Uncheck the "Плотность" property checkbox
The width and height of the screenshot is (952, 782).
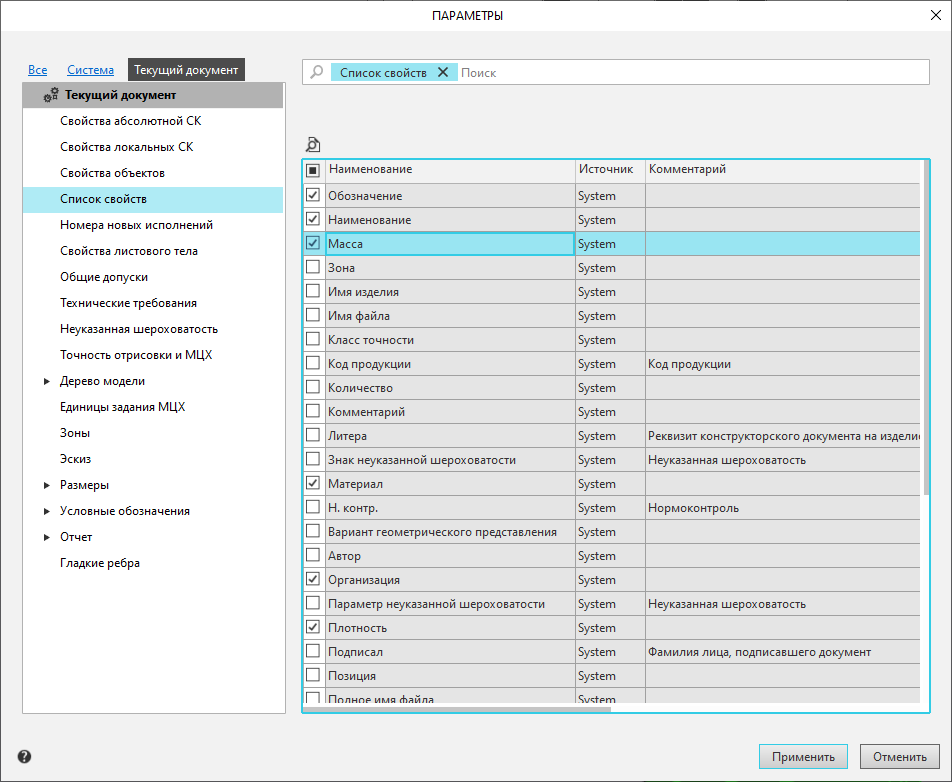313,627
